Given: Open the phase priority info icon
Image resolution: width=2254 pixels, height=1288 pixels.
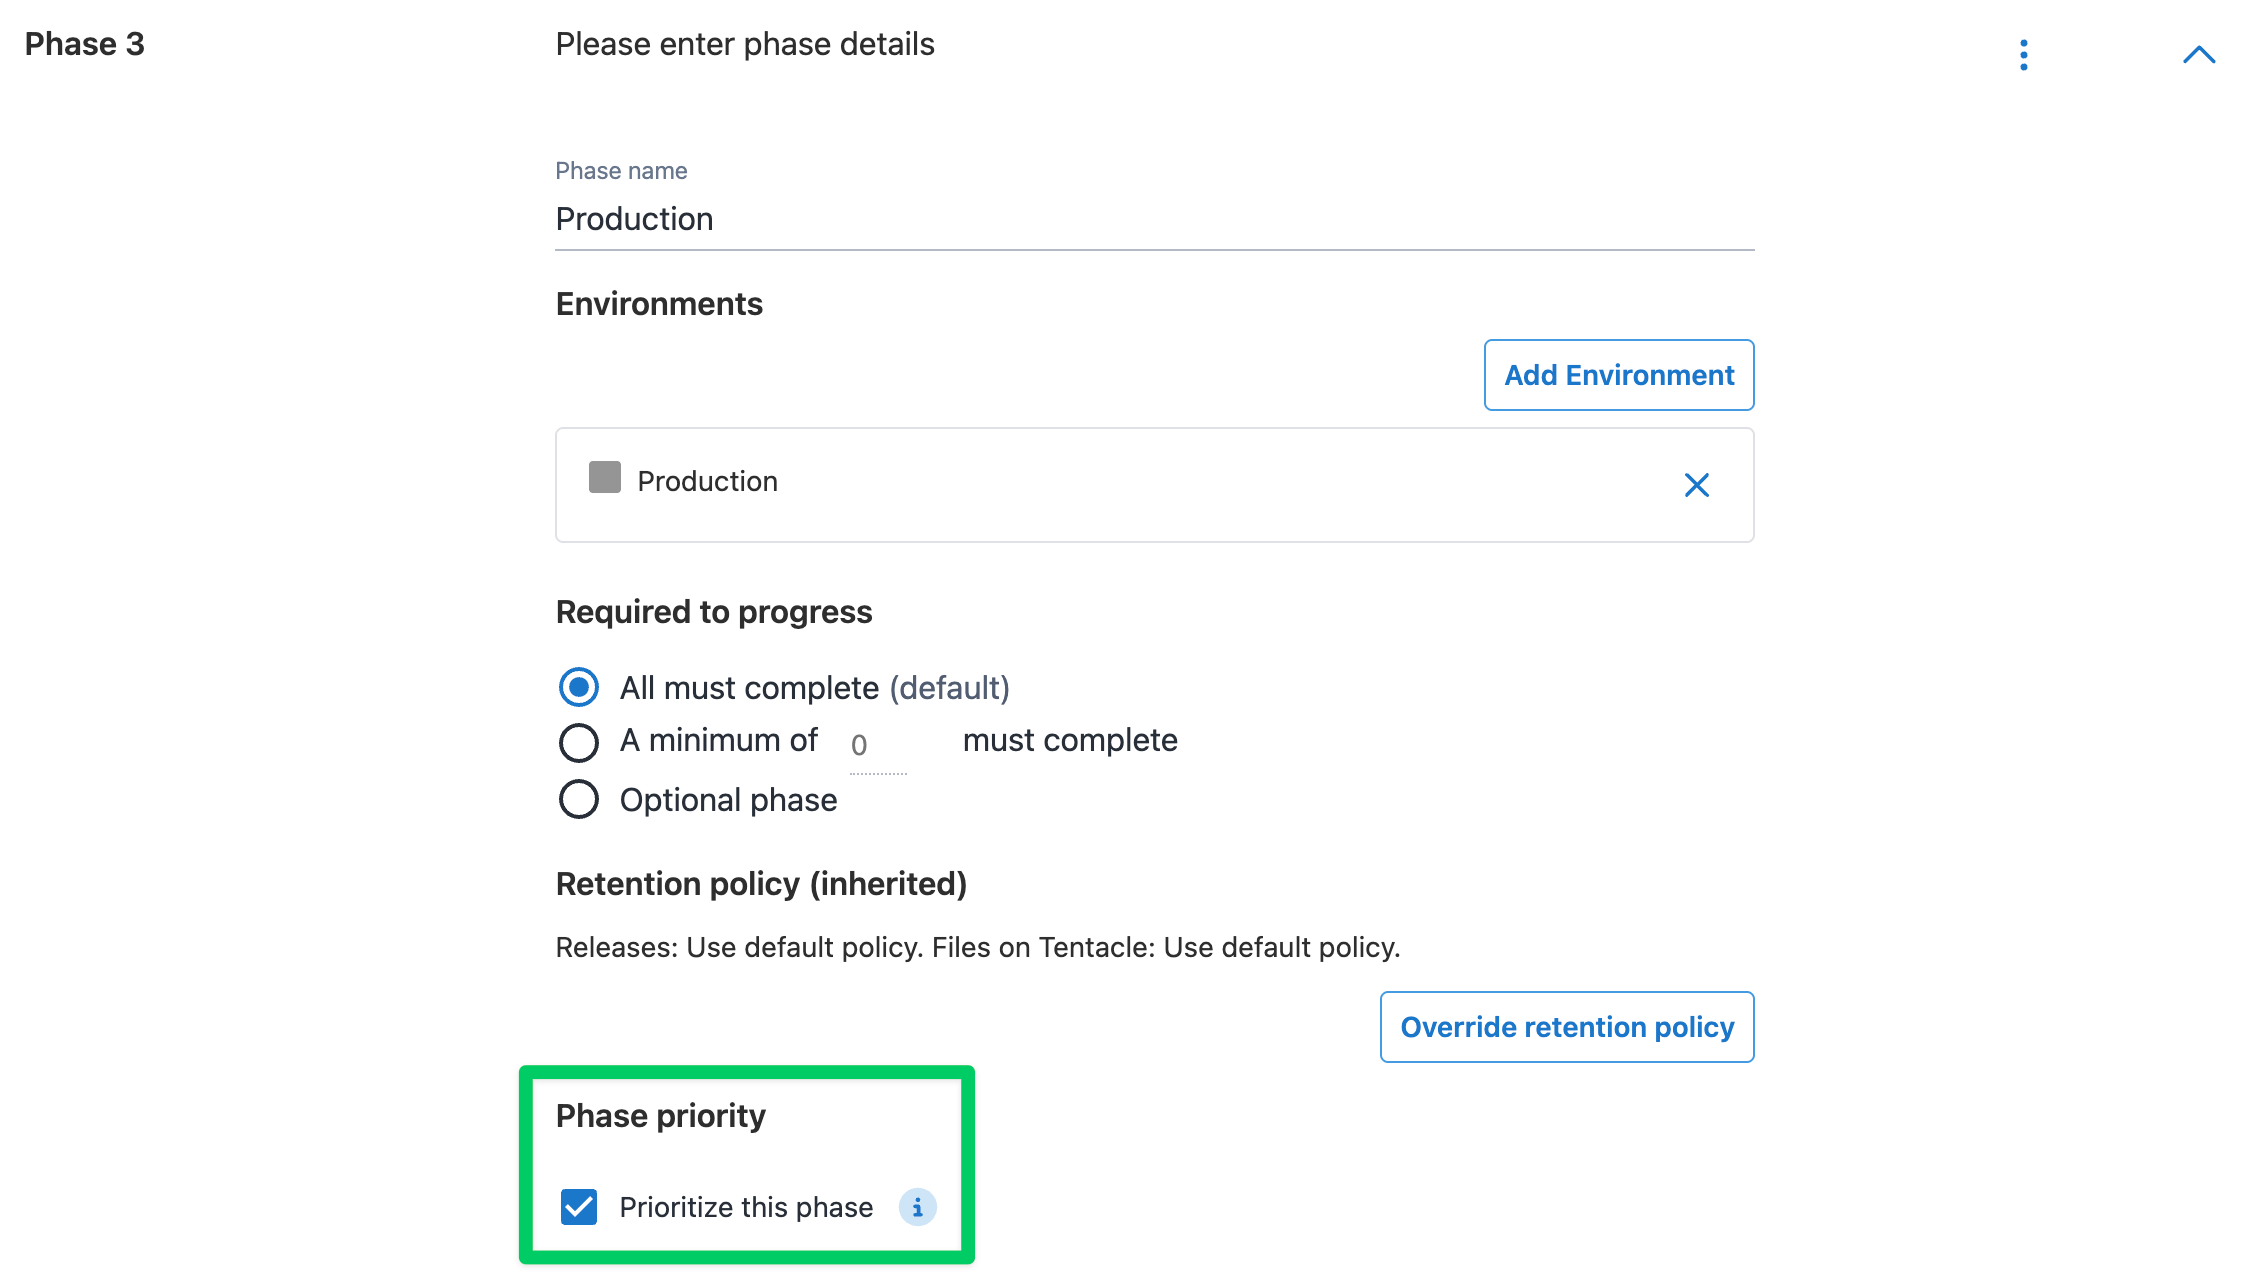Looking at the screenshot, I should click(917, 1207).
